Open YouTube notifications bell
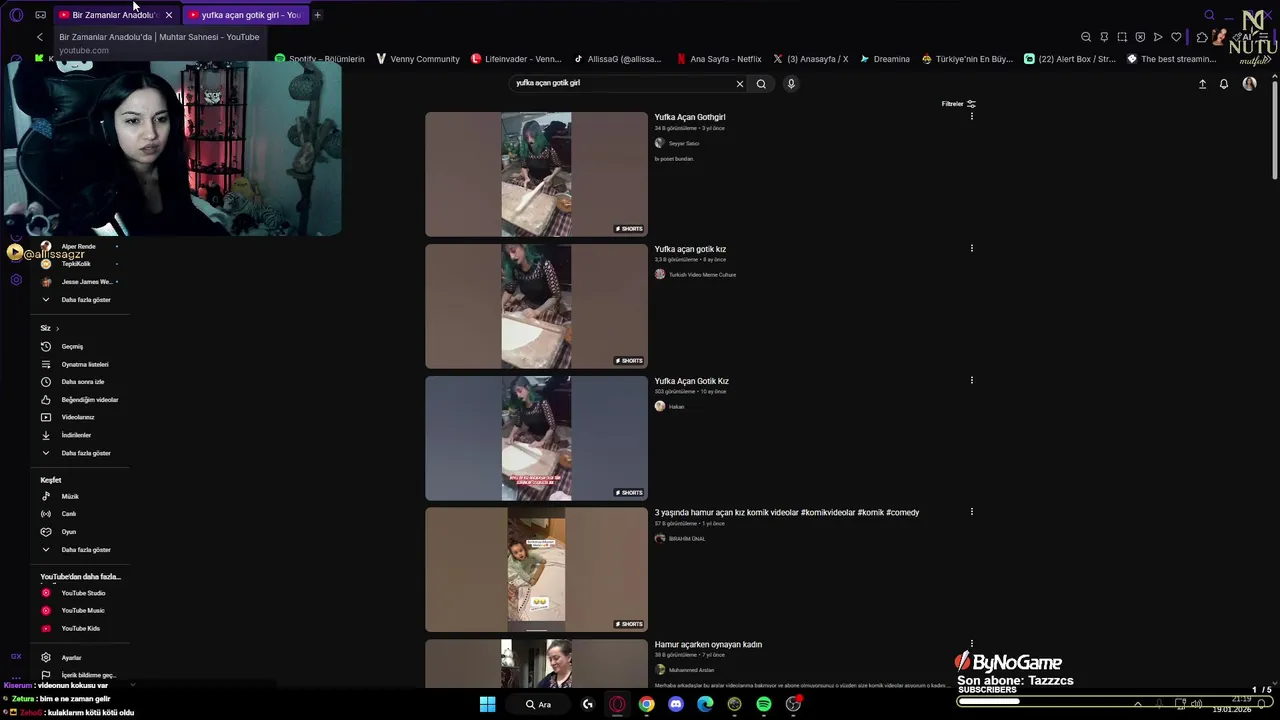 point(1223,84)
